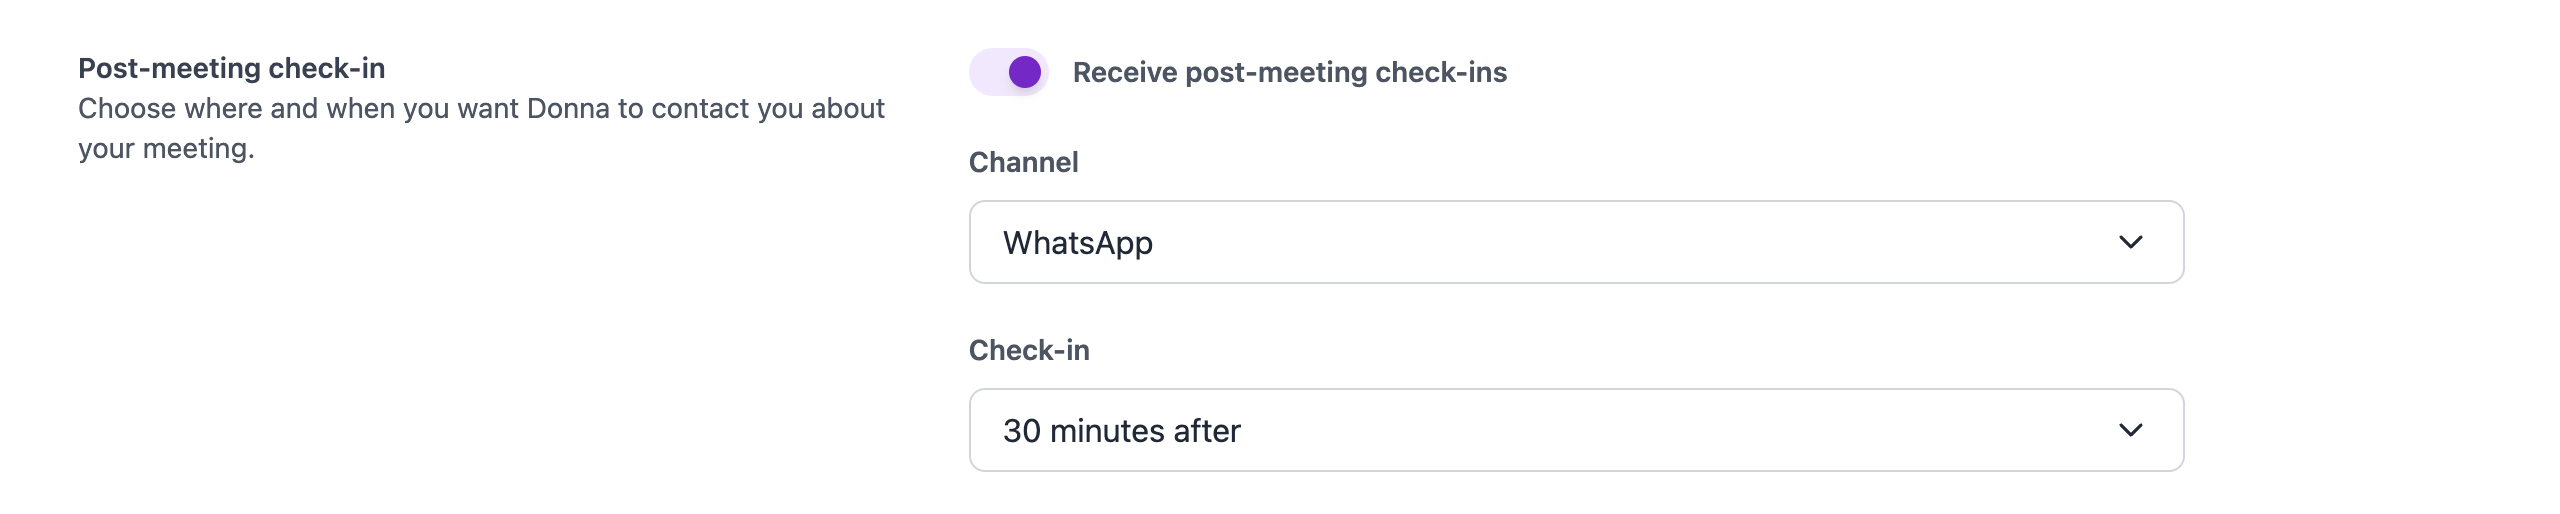Click the description text mentioning Donna

point(481,108)
